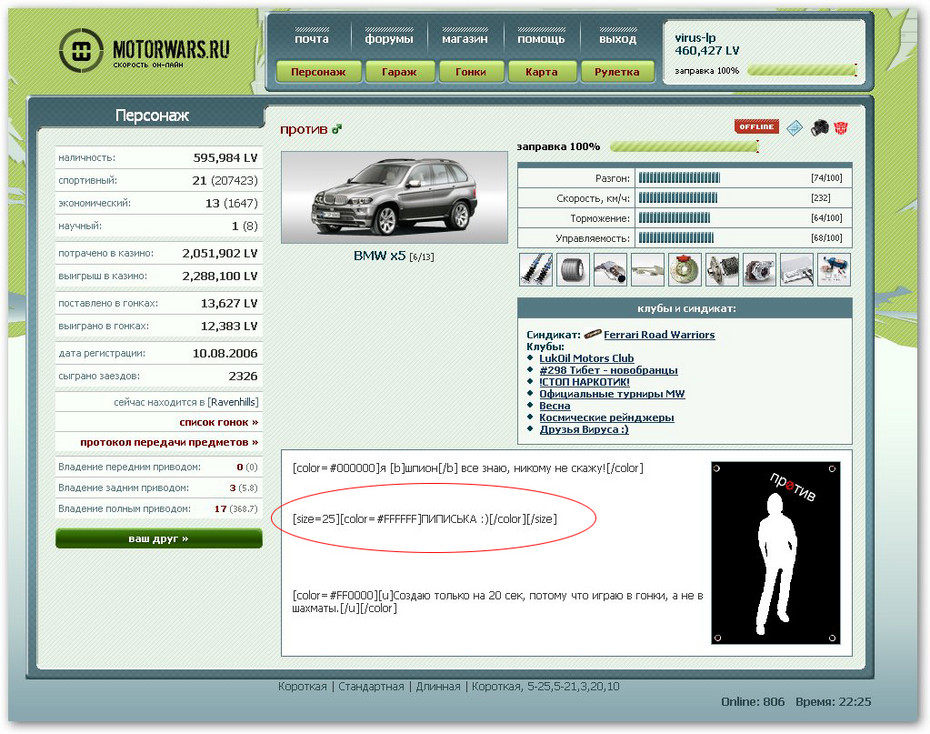Select the brake disc part icon
The width and height of the screenshot is (930, 734).
[685, 270]
